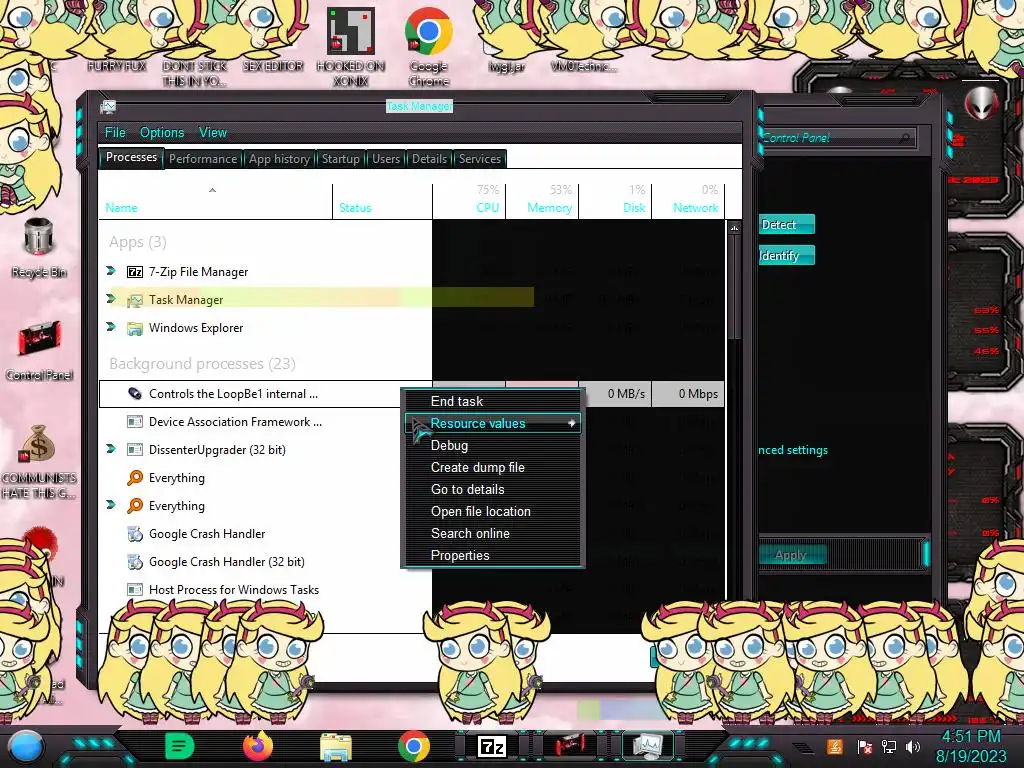Click the Windows Explorer process icon
1024x768 pixels.
pyautogui.click(x=135, y=328)
